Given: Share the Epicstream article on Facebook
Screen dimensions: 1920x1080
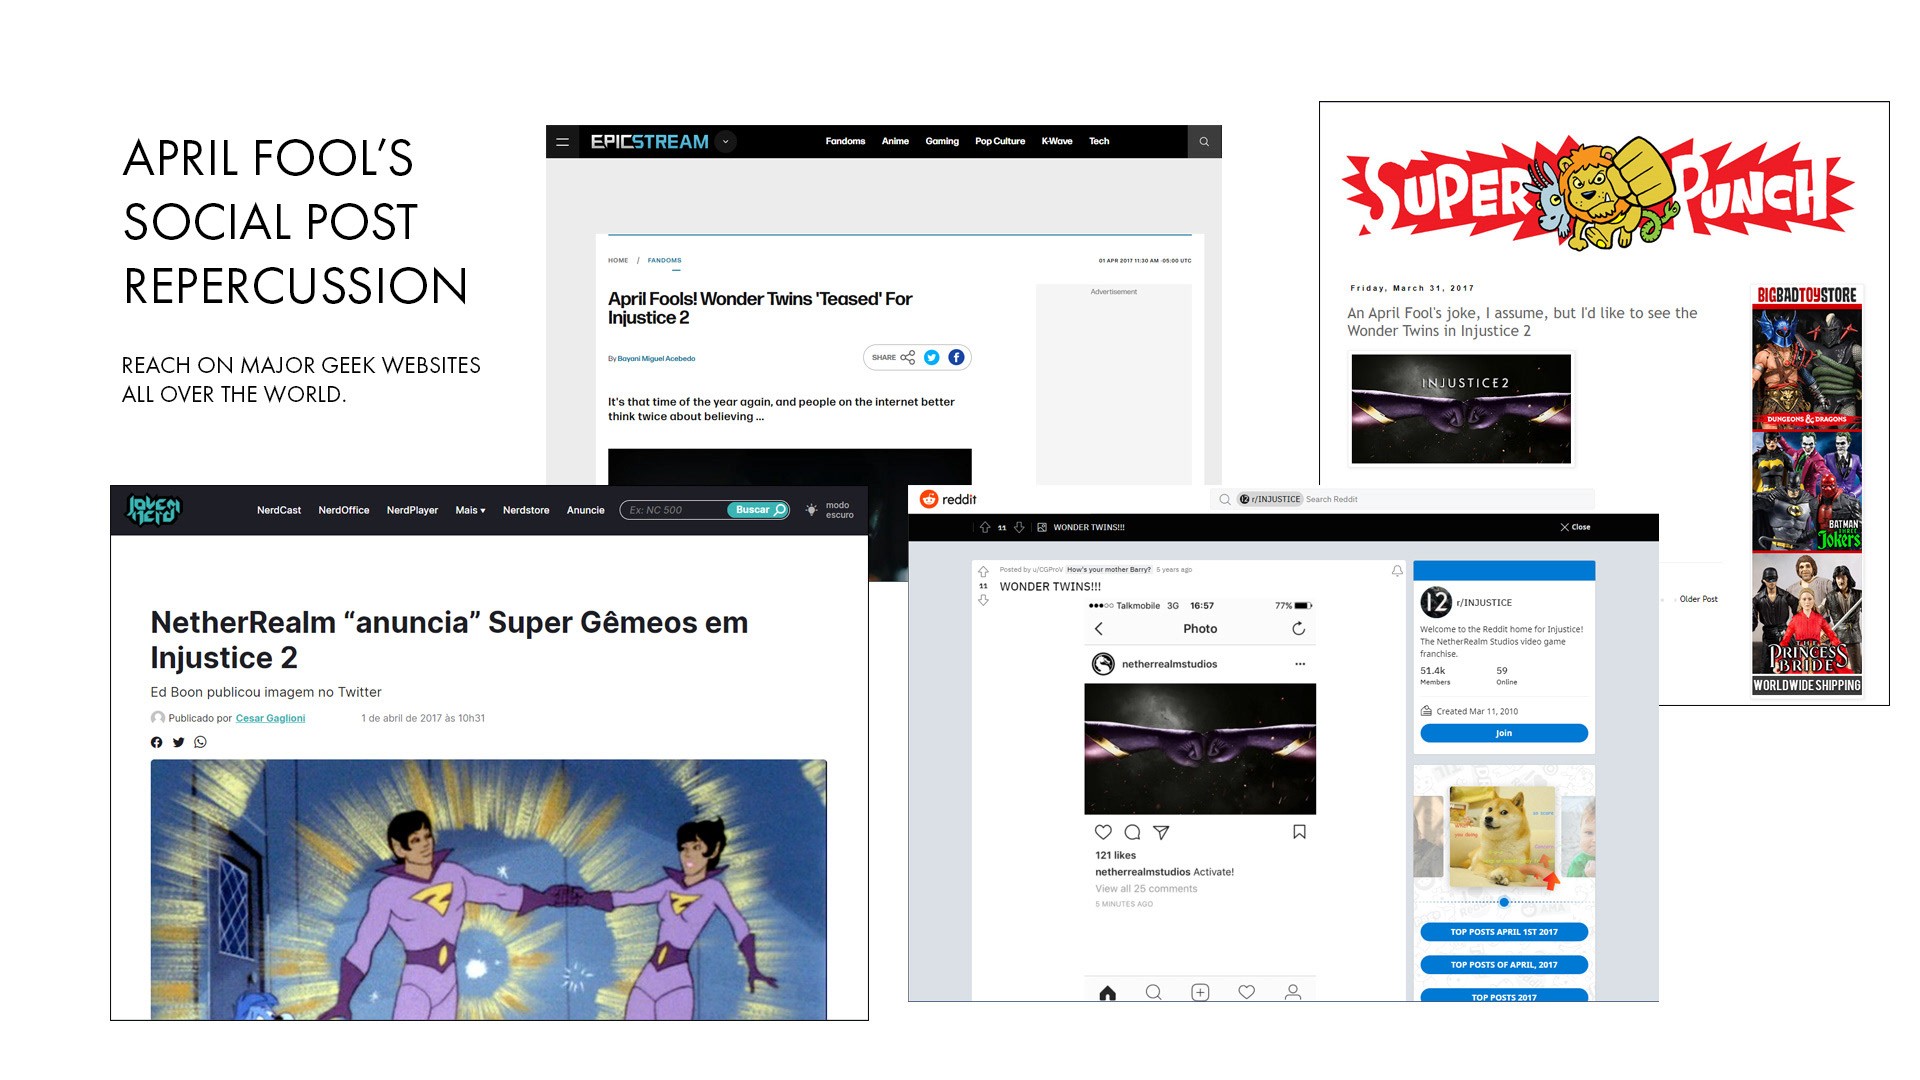Looking at the screenshot, I should (956, 357).
